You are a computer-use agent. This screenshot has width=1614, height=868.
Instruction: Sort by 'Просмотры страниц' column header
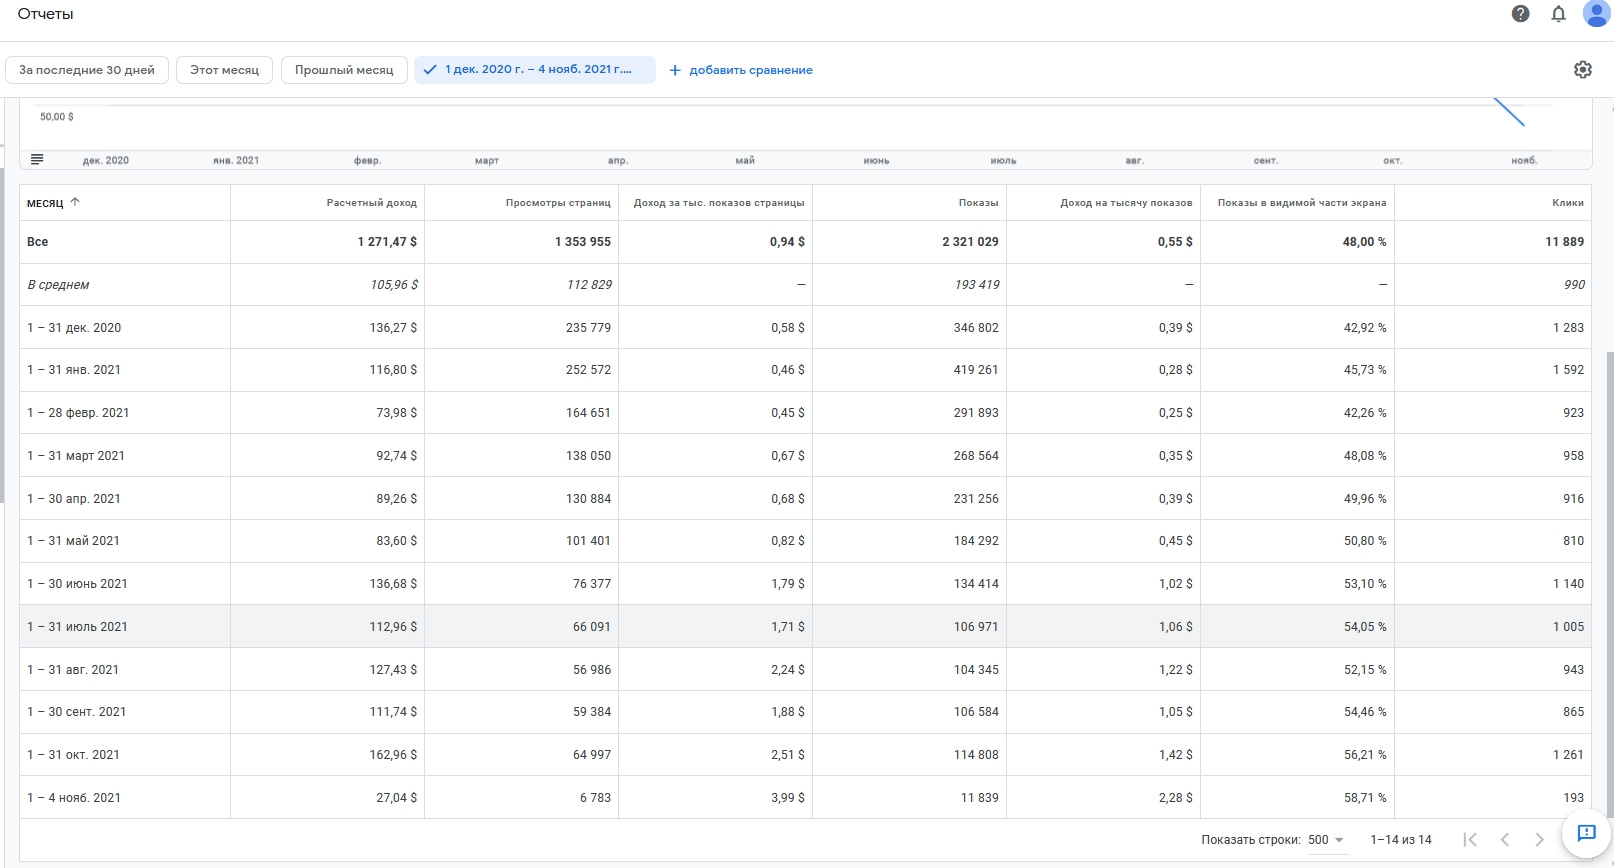[557, 203]
